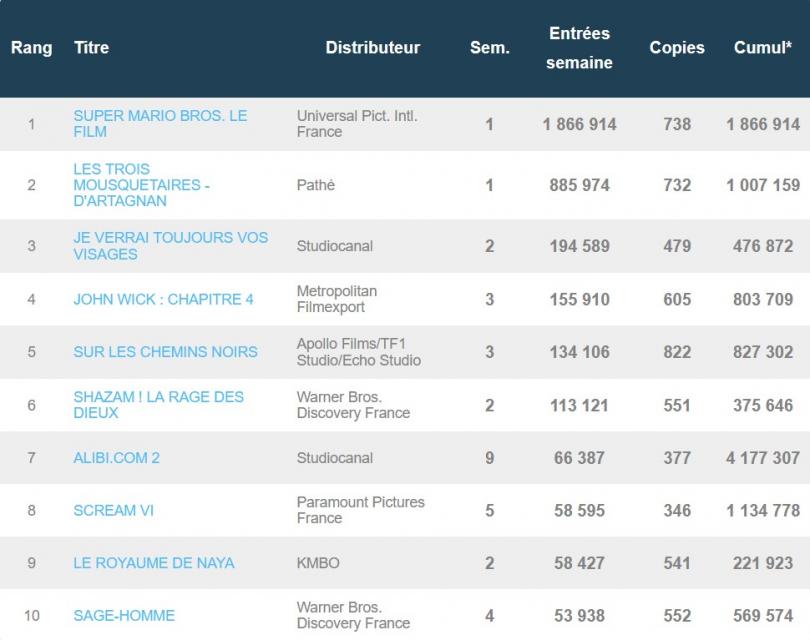Open LES TROIS MOUSQUETAIRES - D'ARTAGNAN title link
This screenshot has height=640, width=810.
[142, 185]
